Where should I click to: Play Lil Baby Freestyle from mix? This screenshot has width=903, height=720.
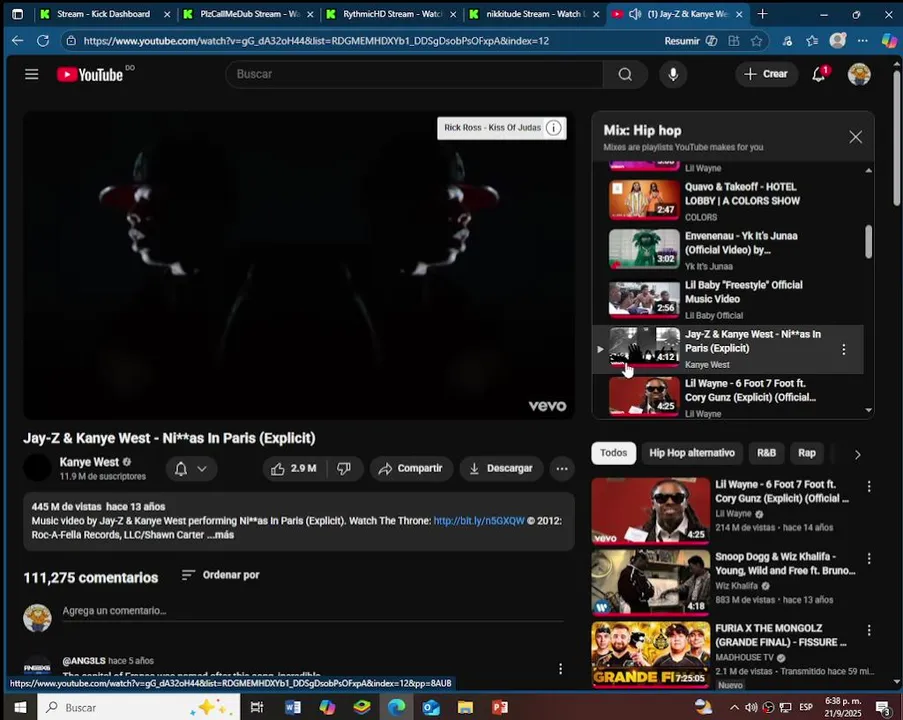click(727, 299)
